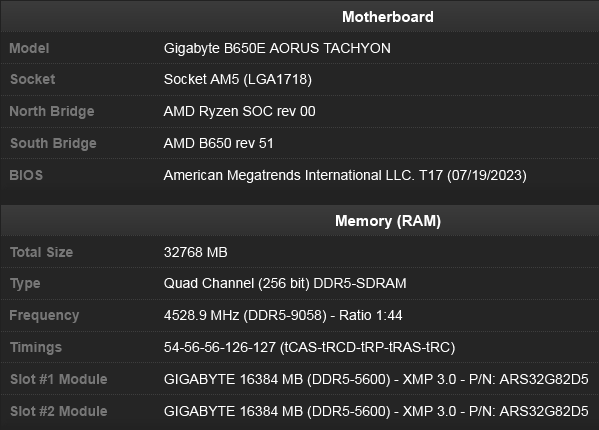Click the BIOS row label
Viewport: 599px width, 430px height.
point(26,175)
